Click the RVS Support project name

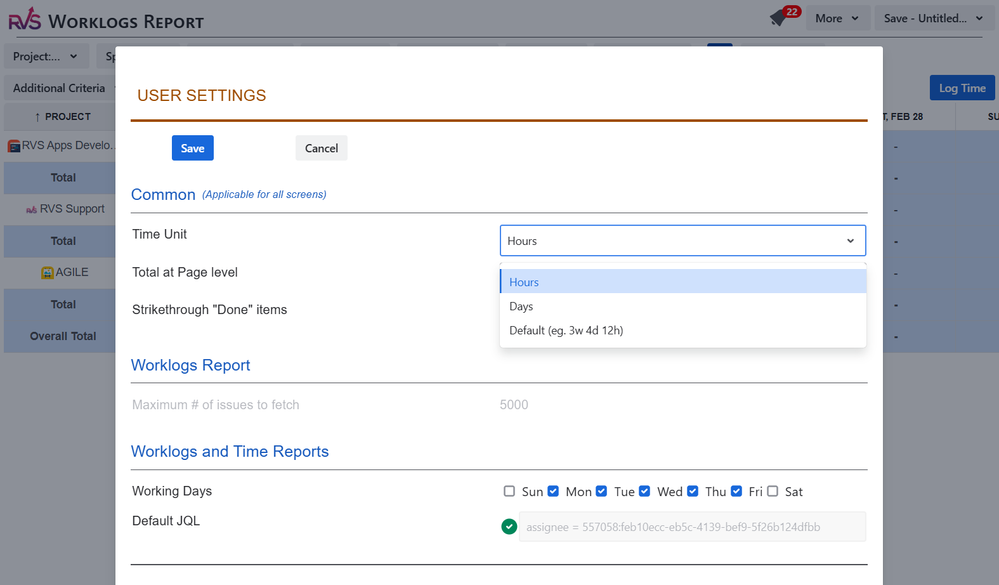[x=72, y=209]
